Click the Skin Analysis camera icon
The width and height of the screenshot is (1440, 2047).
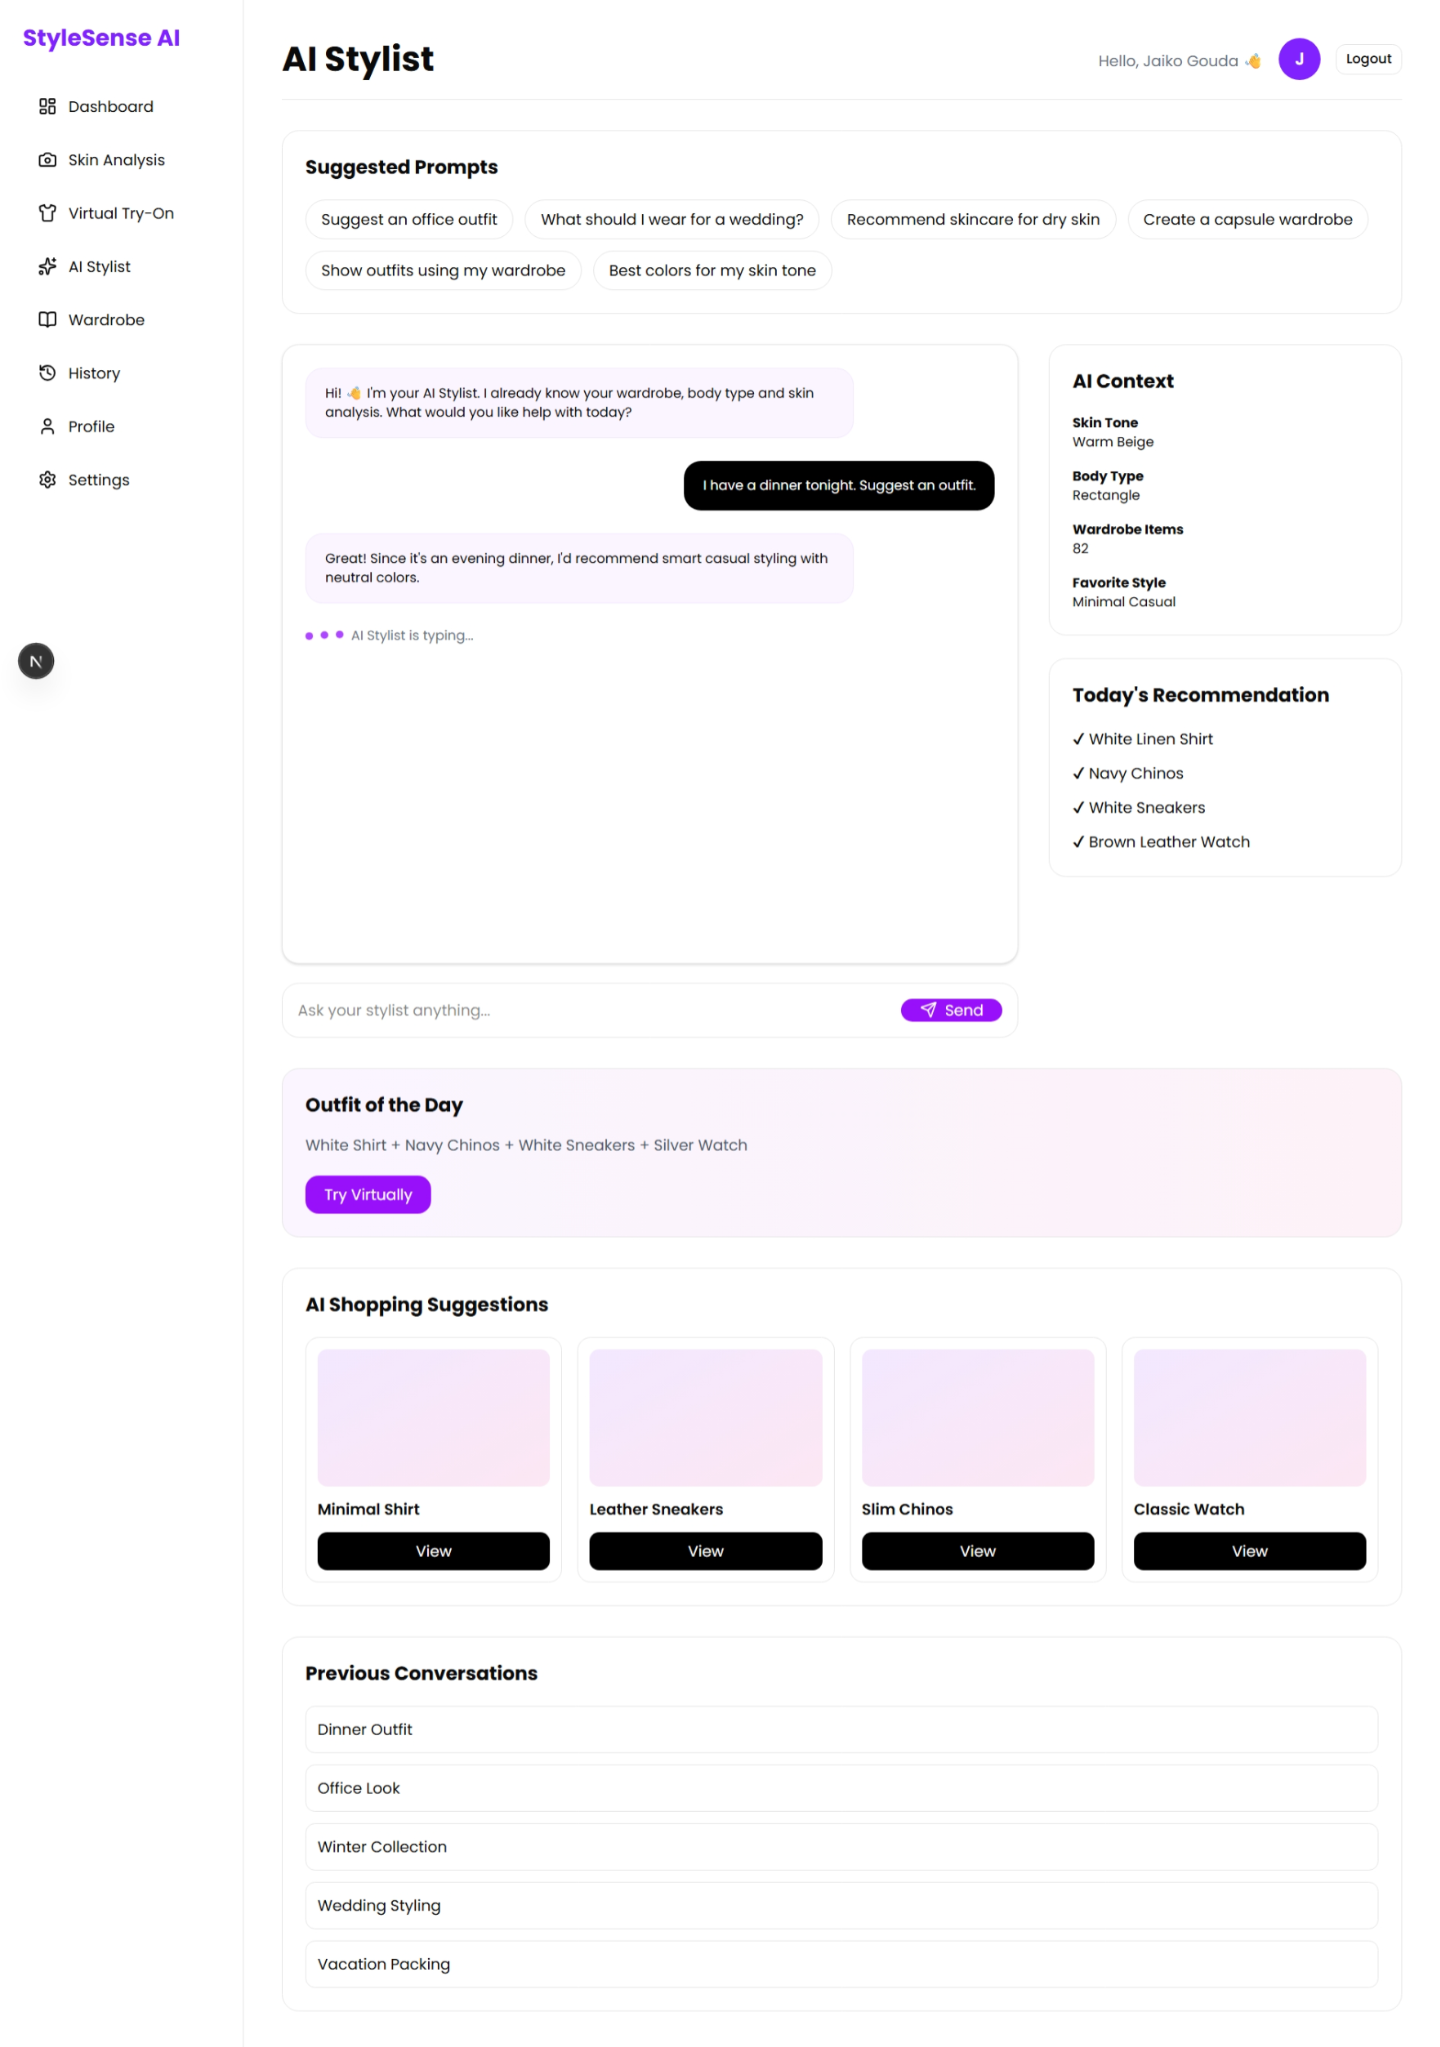[47, 160]
